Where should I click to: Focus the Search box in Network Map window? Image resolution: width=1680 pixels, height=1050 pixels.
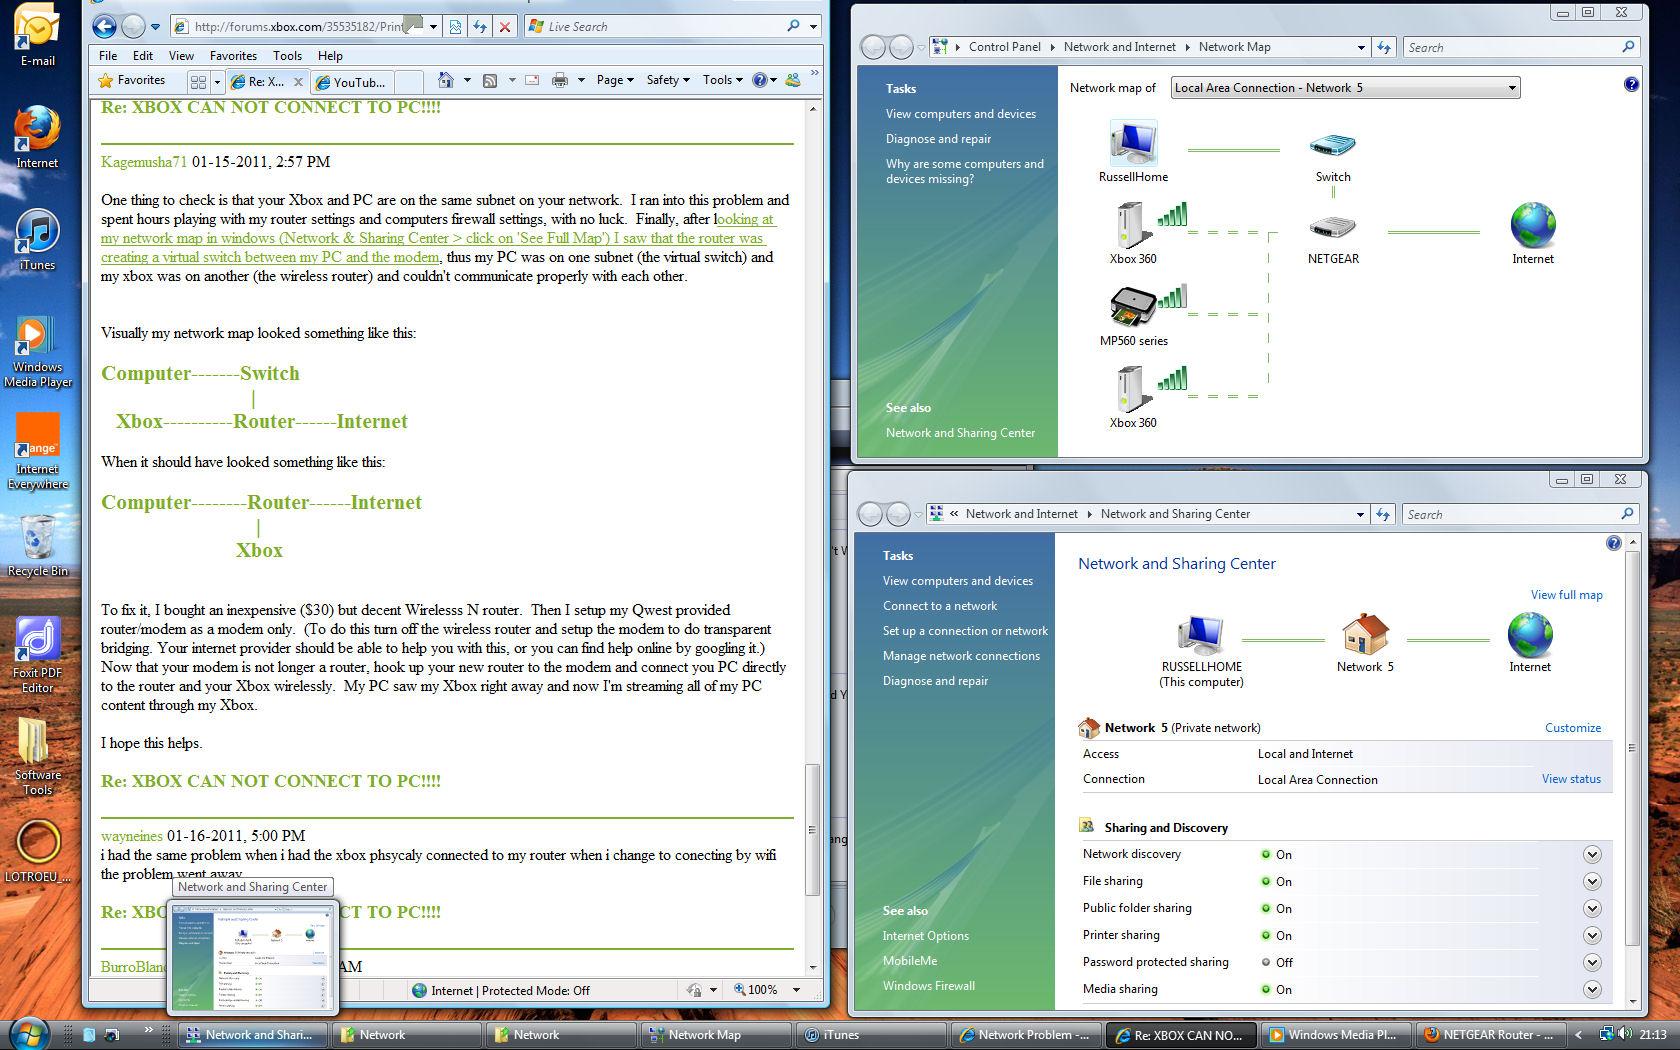pos(1510,47)
